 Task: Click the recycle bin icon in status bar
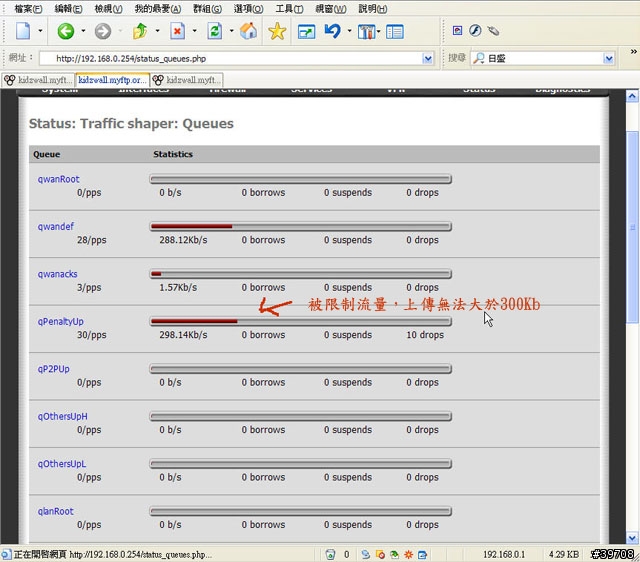[330, 554]
